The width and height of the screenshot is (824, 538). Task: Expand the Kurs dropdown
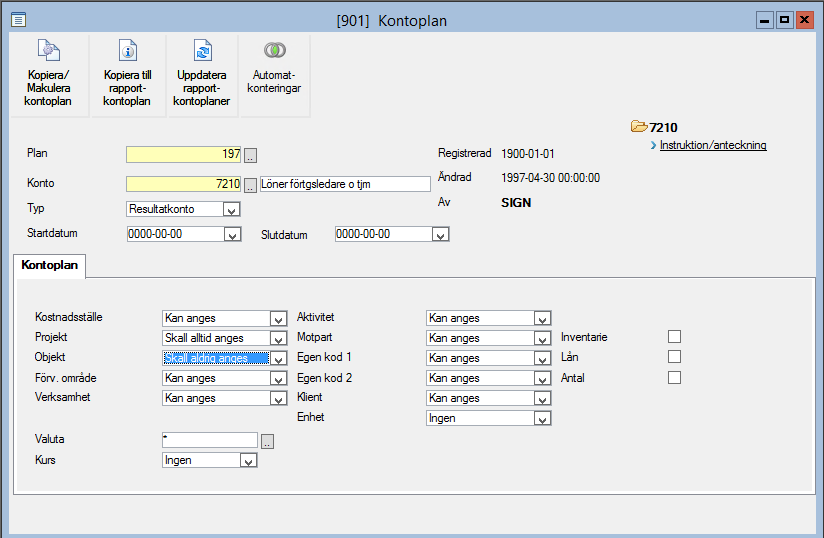point(248,461)
